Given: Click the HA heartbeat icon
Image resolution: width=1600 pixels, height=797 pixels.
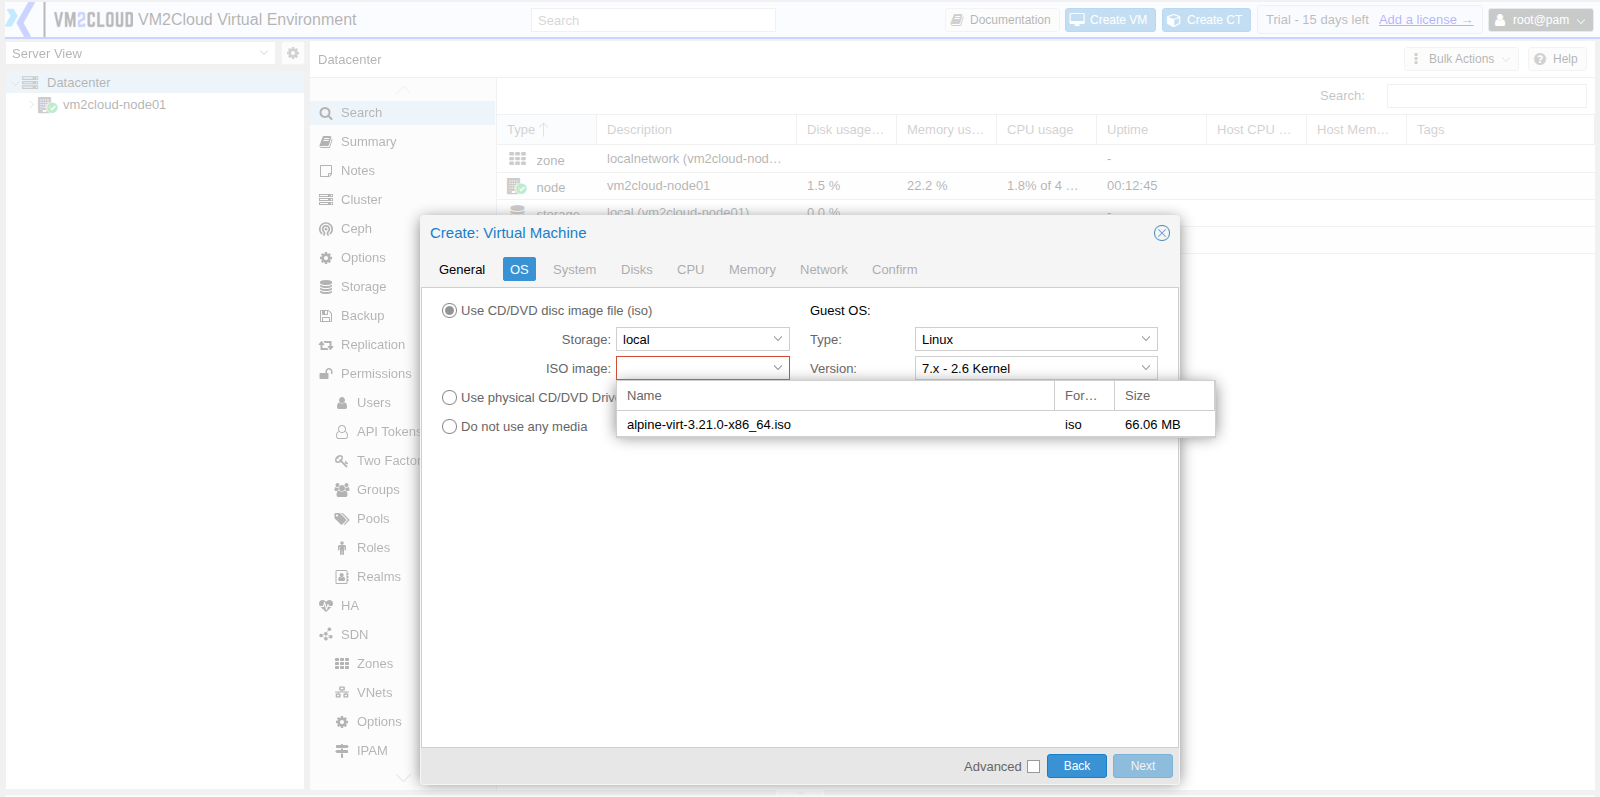Looking at the screenshot, I should tap(326, 606).
